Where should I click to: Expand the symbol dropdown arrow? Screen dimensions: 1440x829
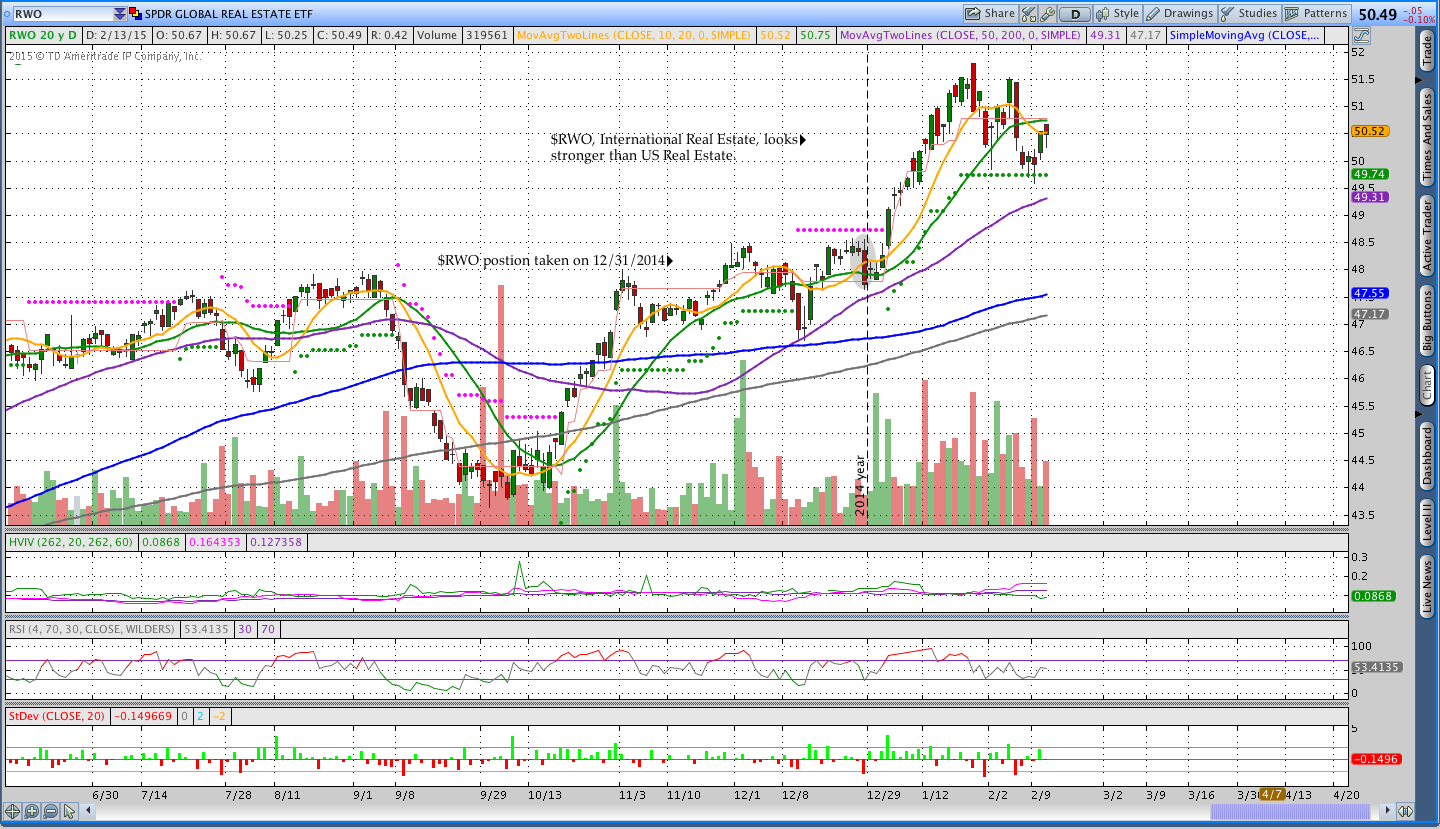coord(120,14)
